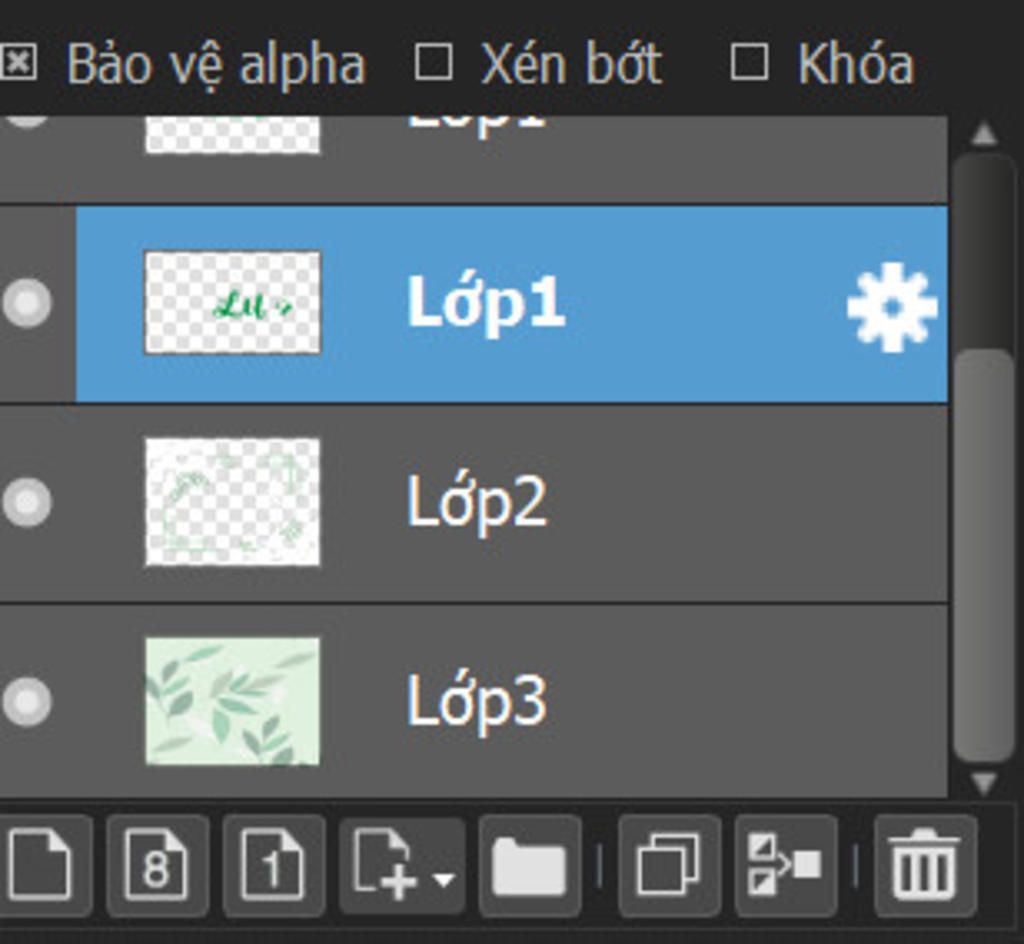
Task: Select the Lớp3 layer thumbnail
Action: (232, 701)
